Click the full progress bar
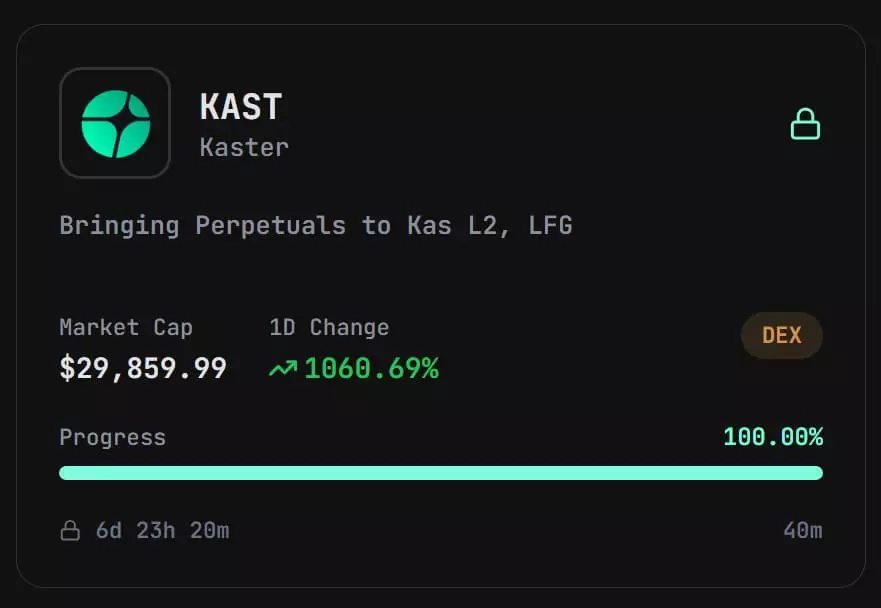The width and height of the screenshot is (881, 608). pos(441,473)
